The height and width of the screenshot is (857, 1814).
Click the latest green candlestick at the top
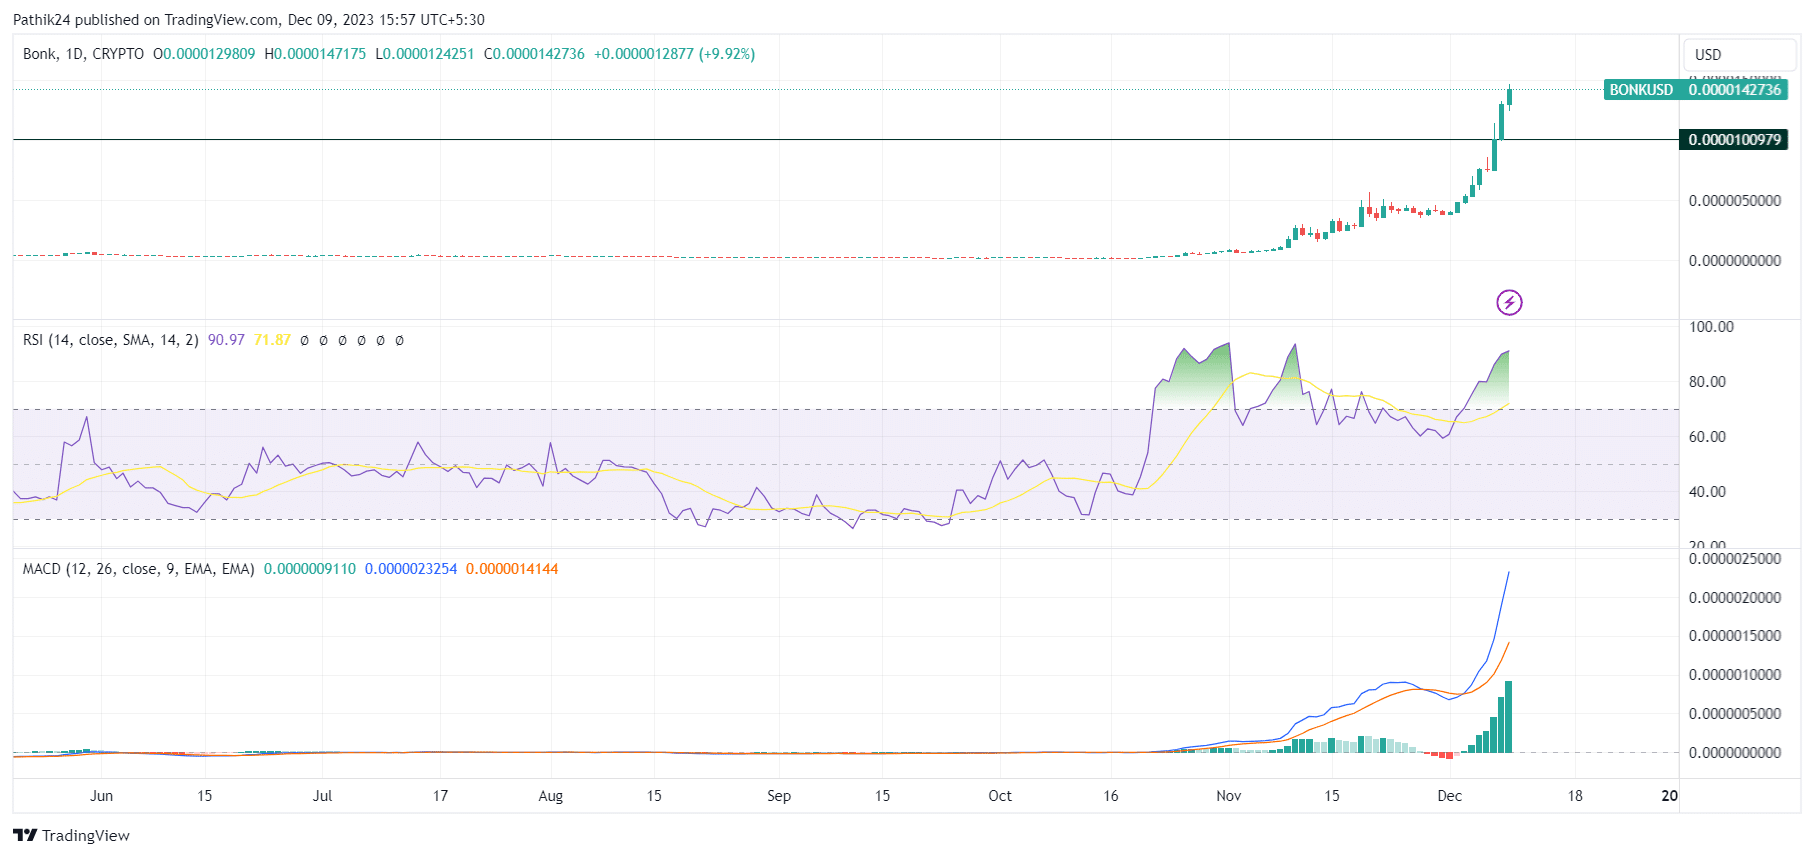click(1509, 96)
